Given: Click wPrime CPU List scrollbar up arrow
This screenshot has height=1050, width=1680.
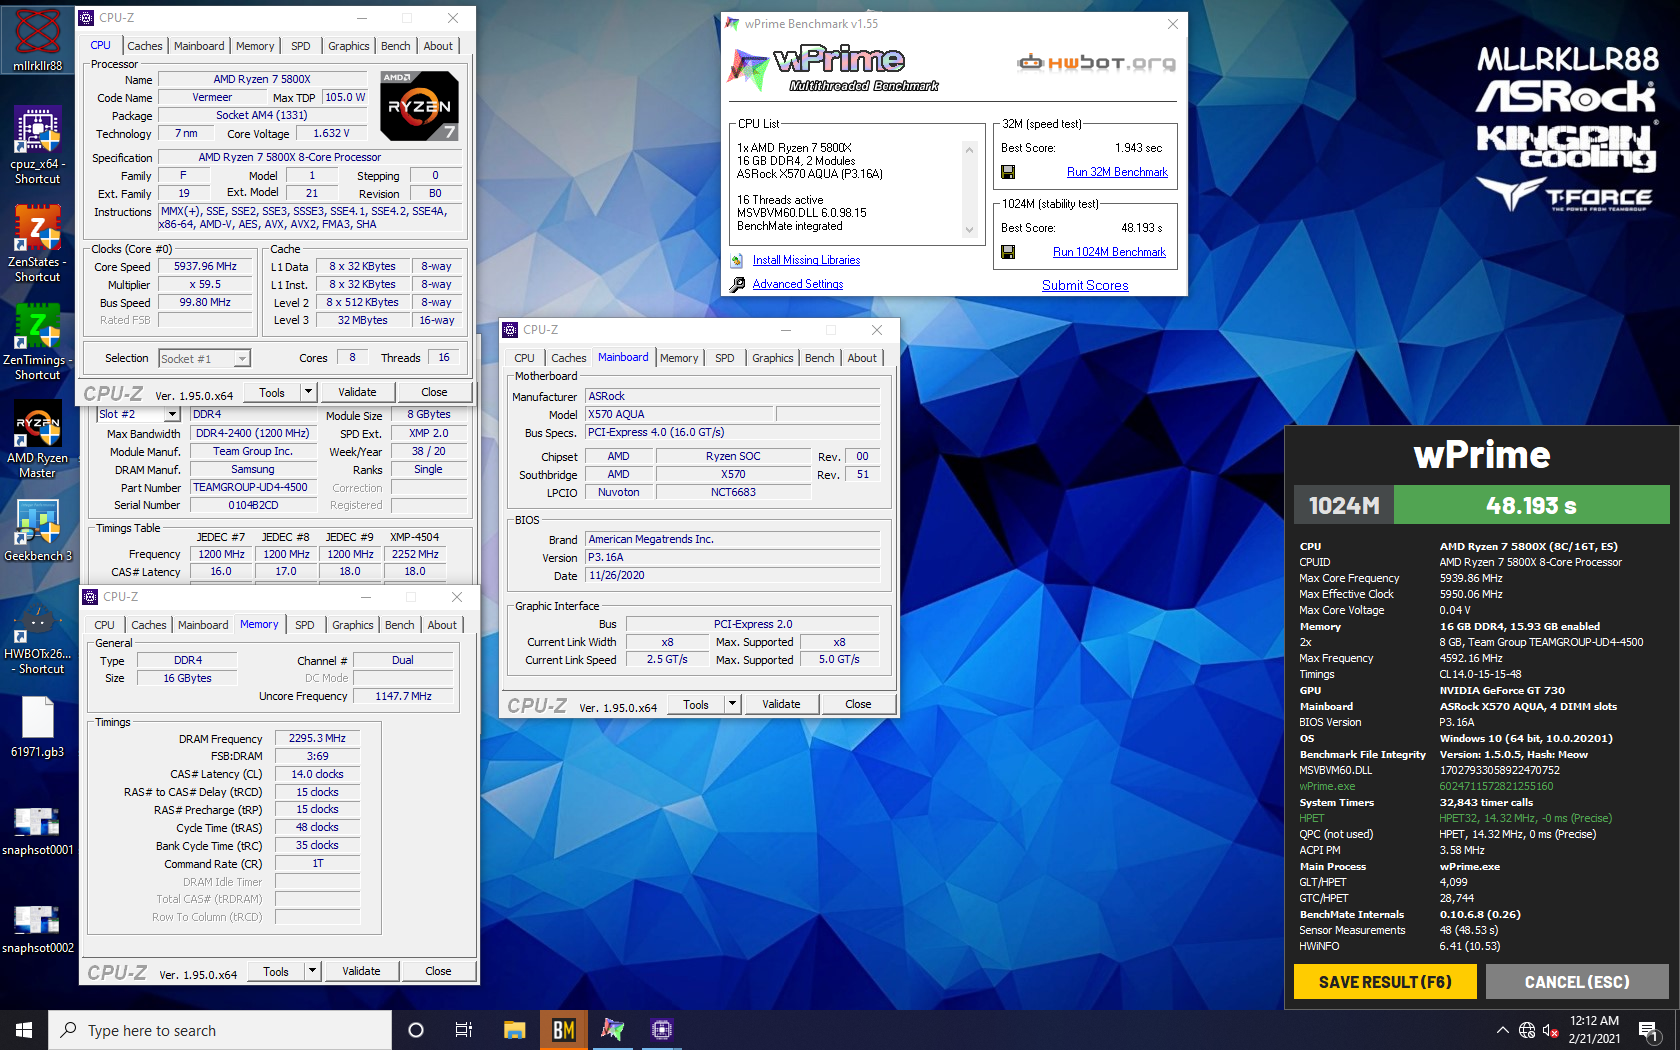Looking at the screenshot, I should coord(969,149).
